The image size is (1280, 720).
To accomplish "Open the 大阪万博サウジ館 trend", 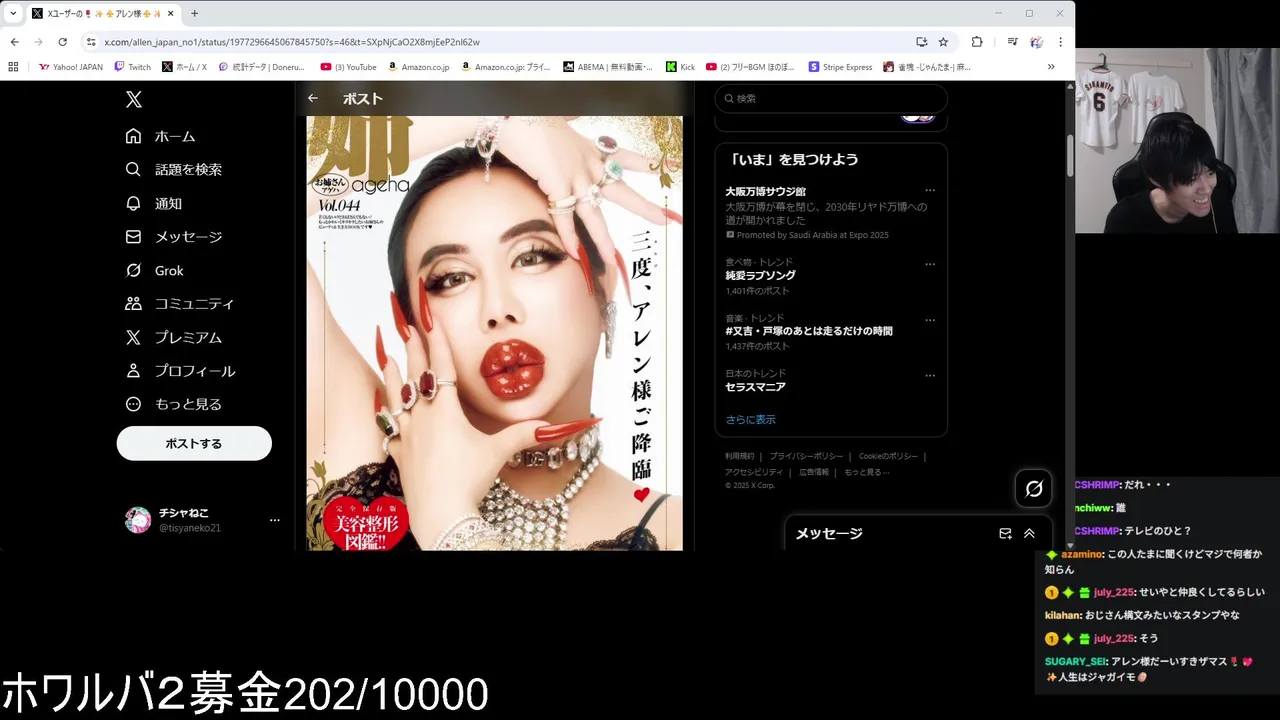I will 765,191.
